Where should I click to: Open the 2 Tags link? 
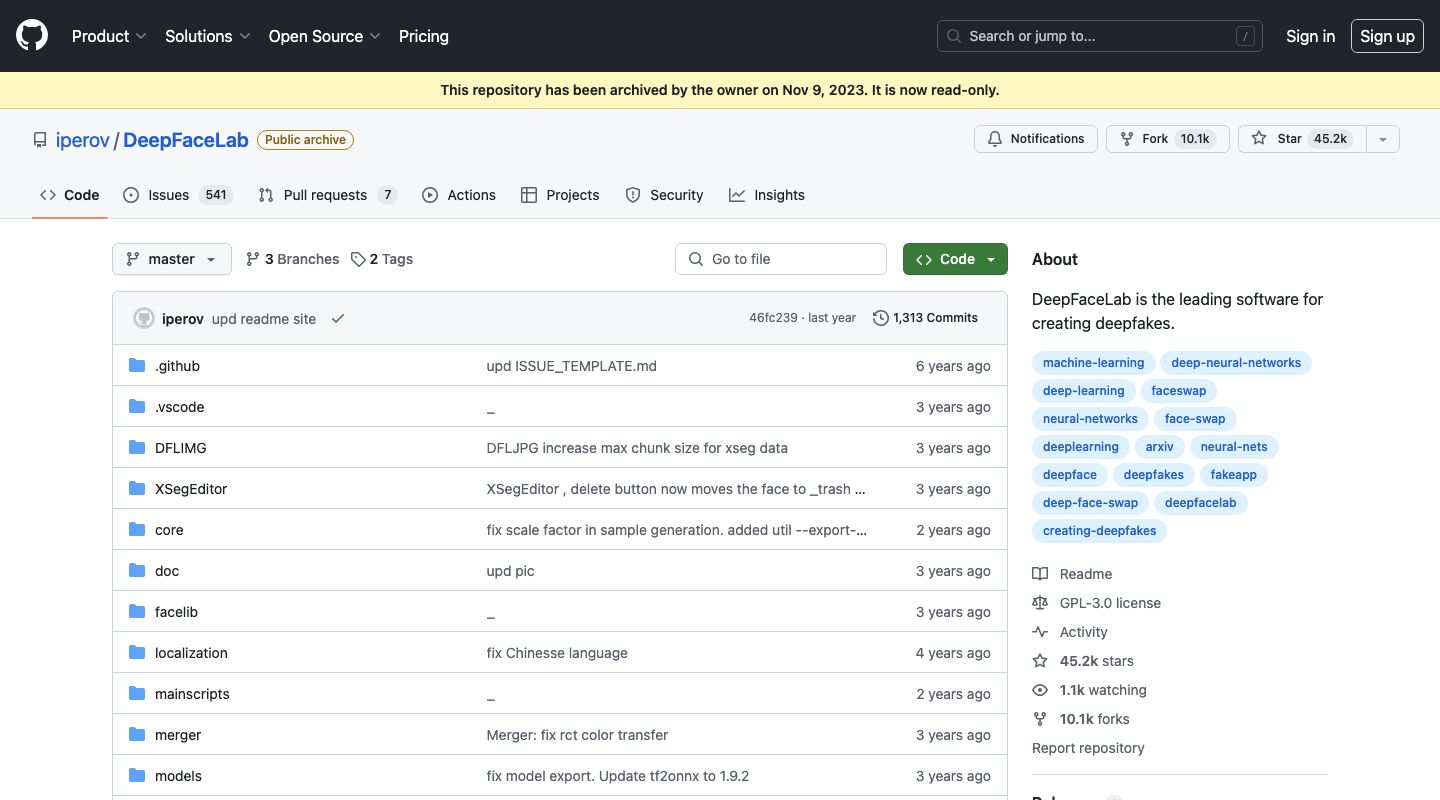pyautogui.click(x=382, y=259)
